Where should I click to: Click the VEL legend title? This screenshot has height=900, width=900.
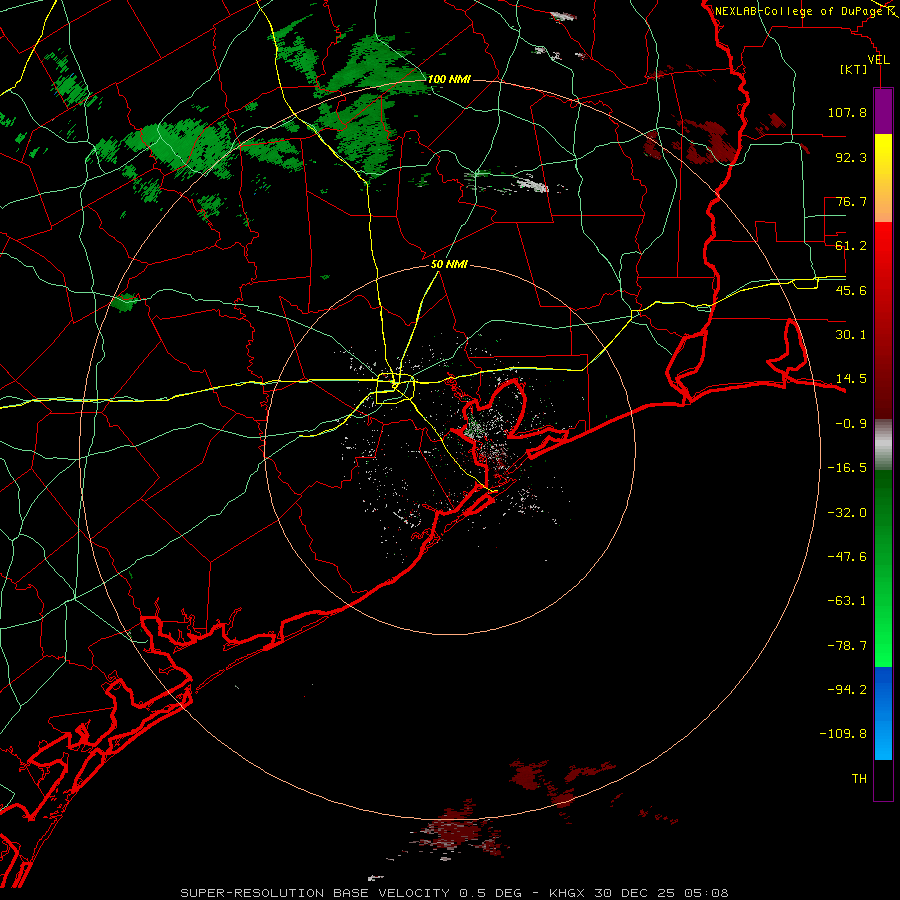coord(878,59)
